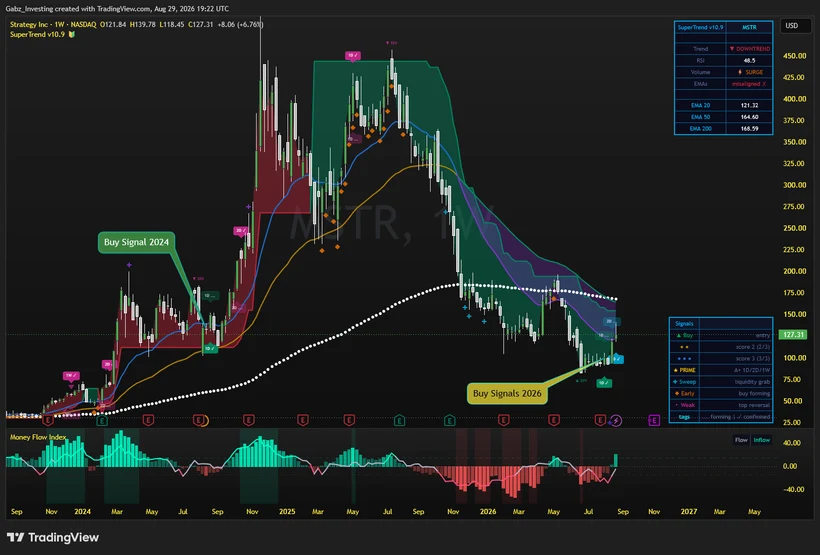The image size is (820, 555).
Task: Click the EMA 20 value 121.32
Action: (749, 105)
